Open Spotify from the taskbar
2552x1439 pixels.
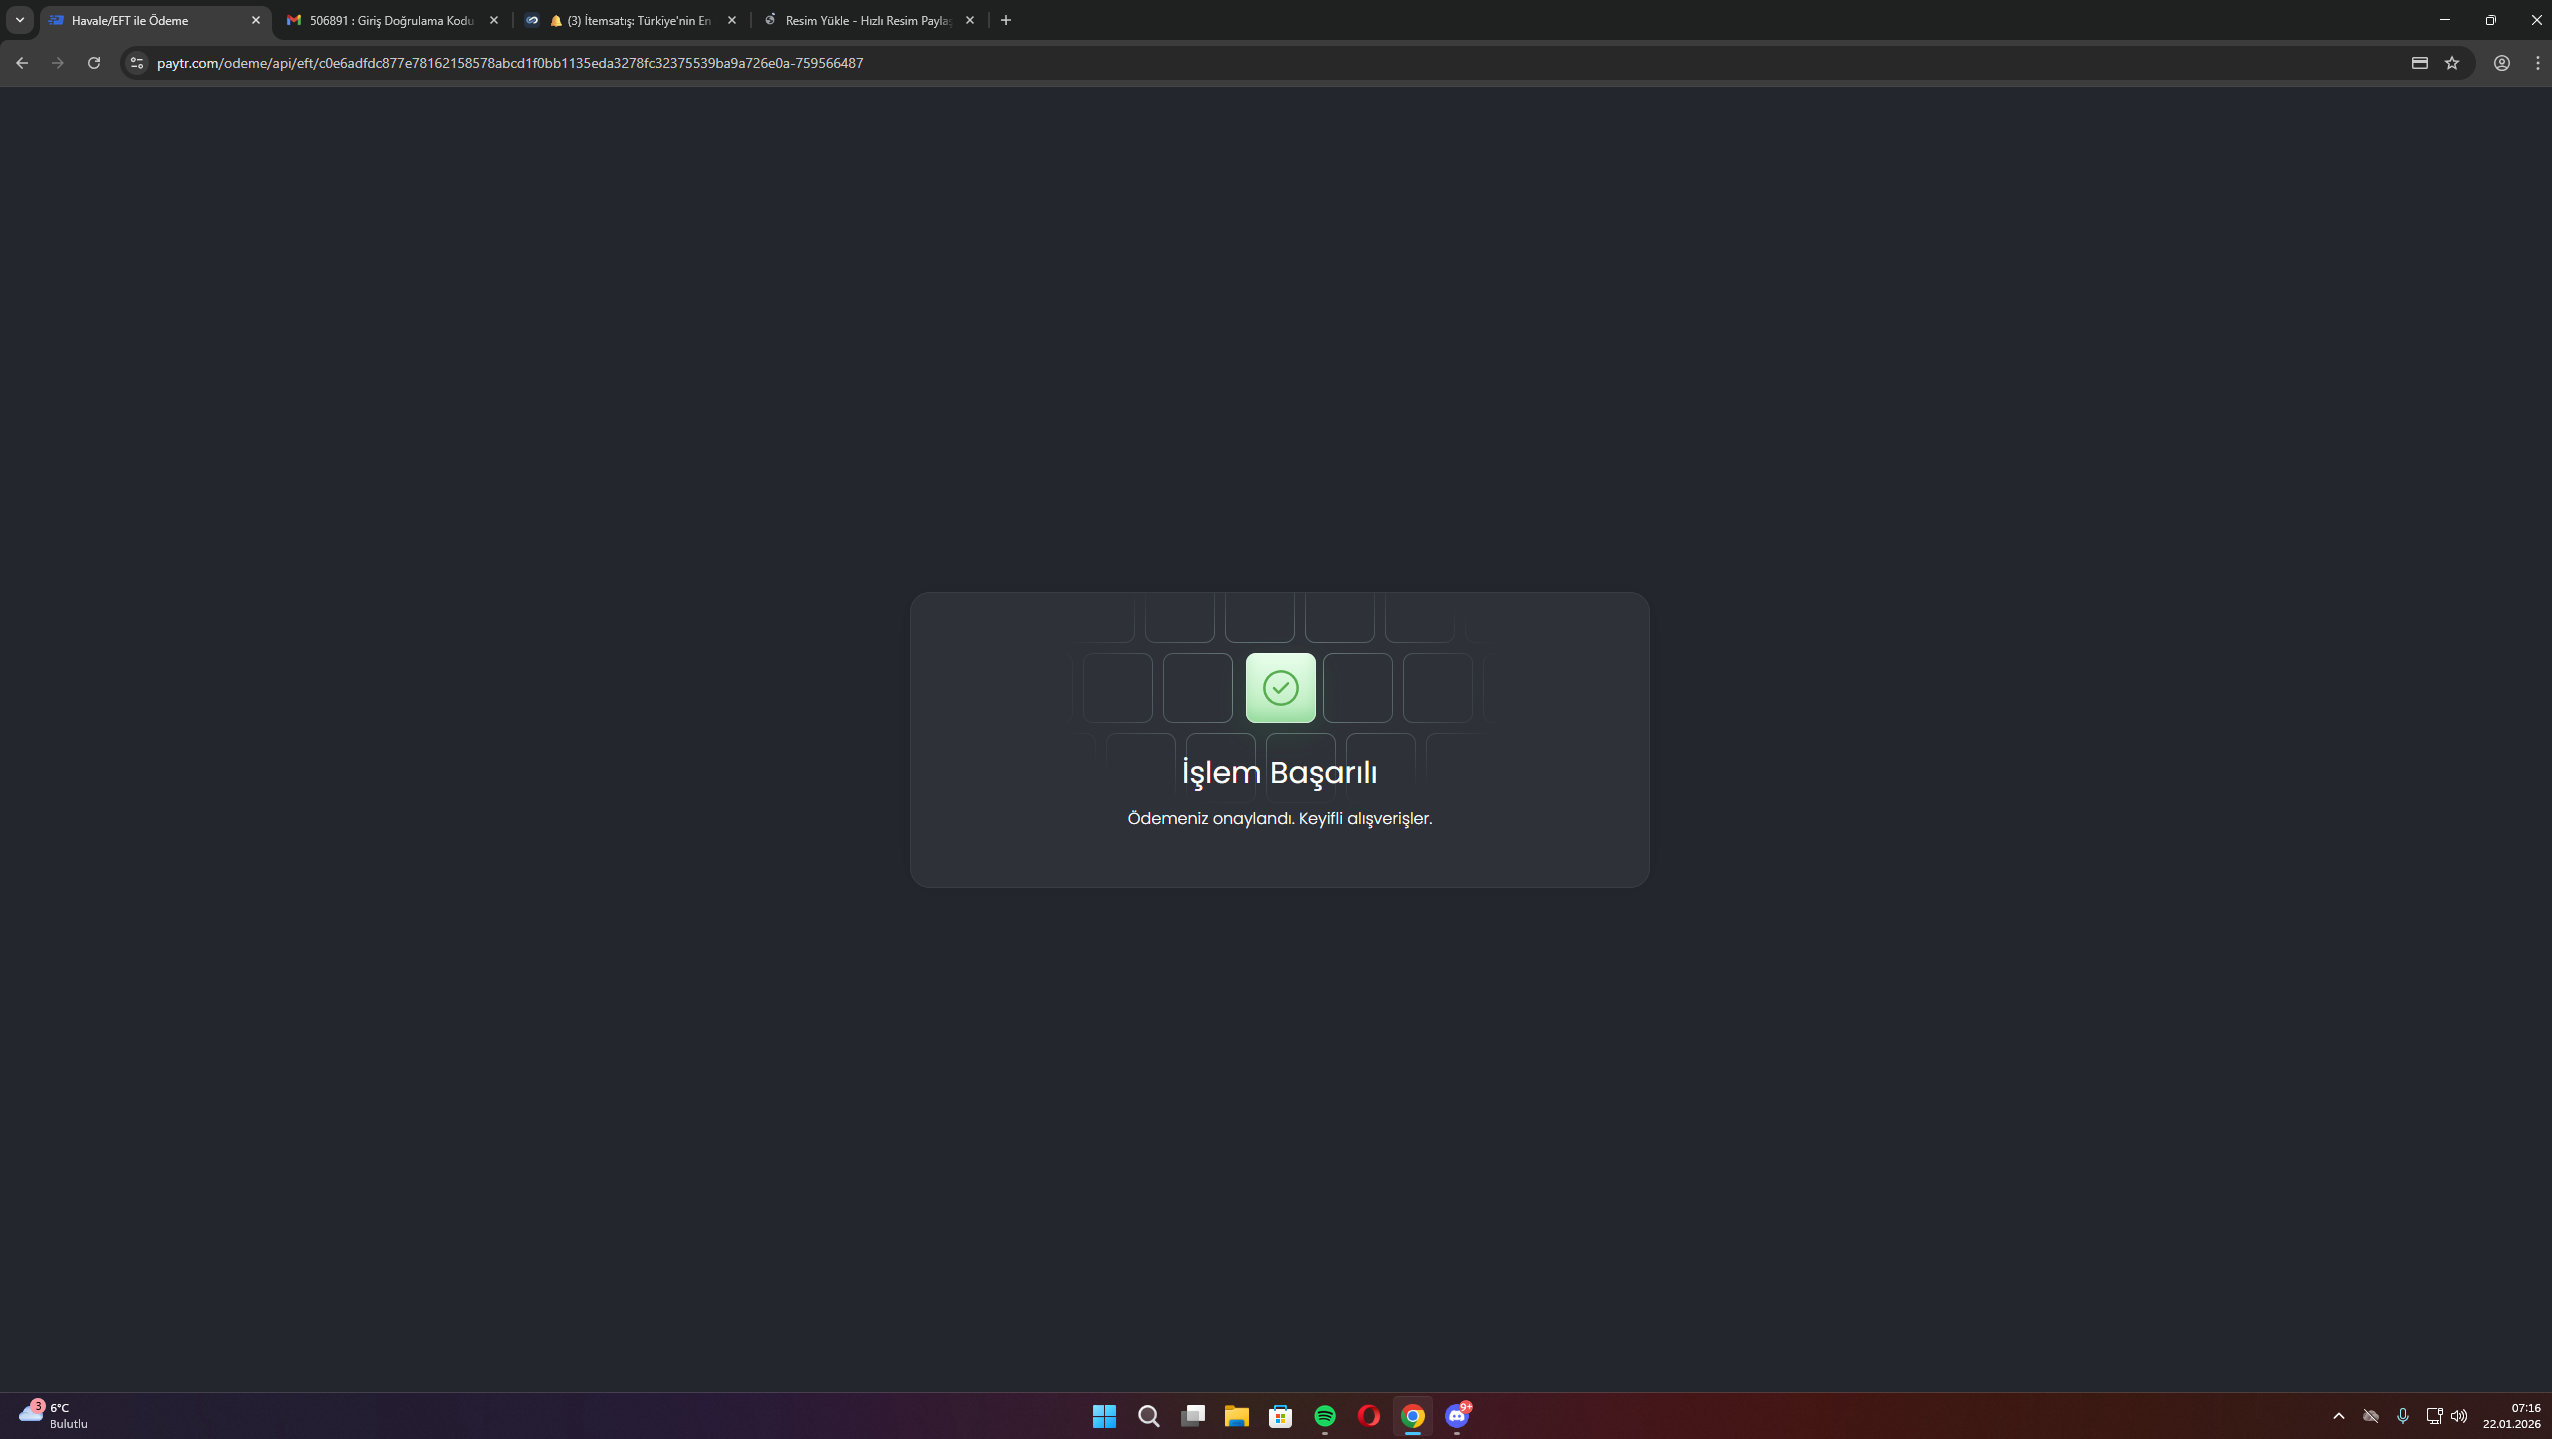[x=1324, y=1416]
